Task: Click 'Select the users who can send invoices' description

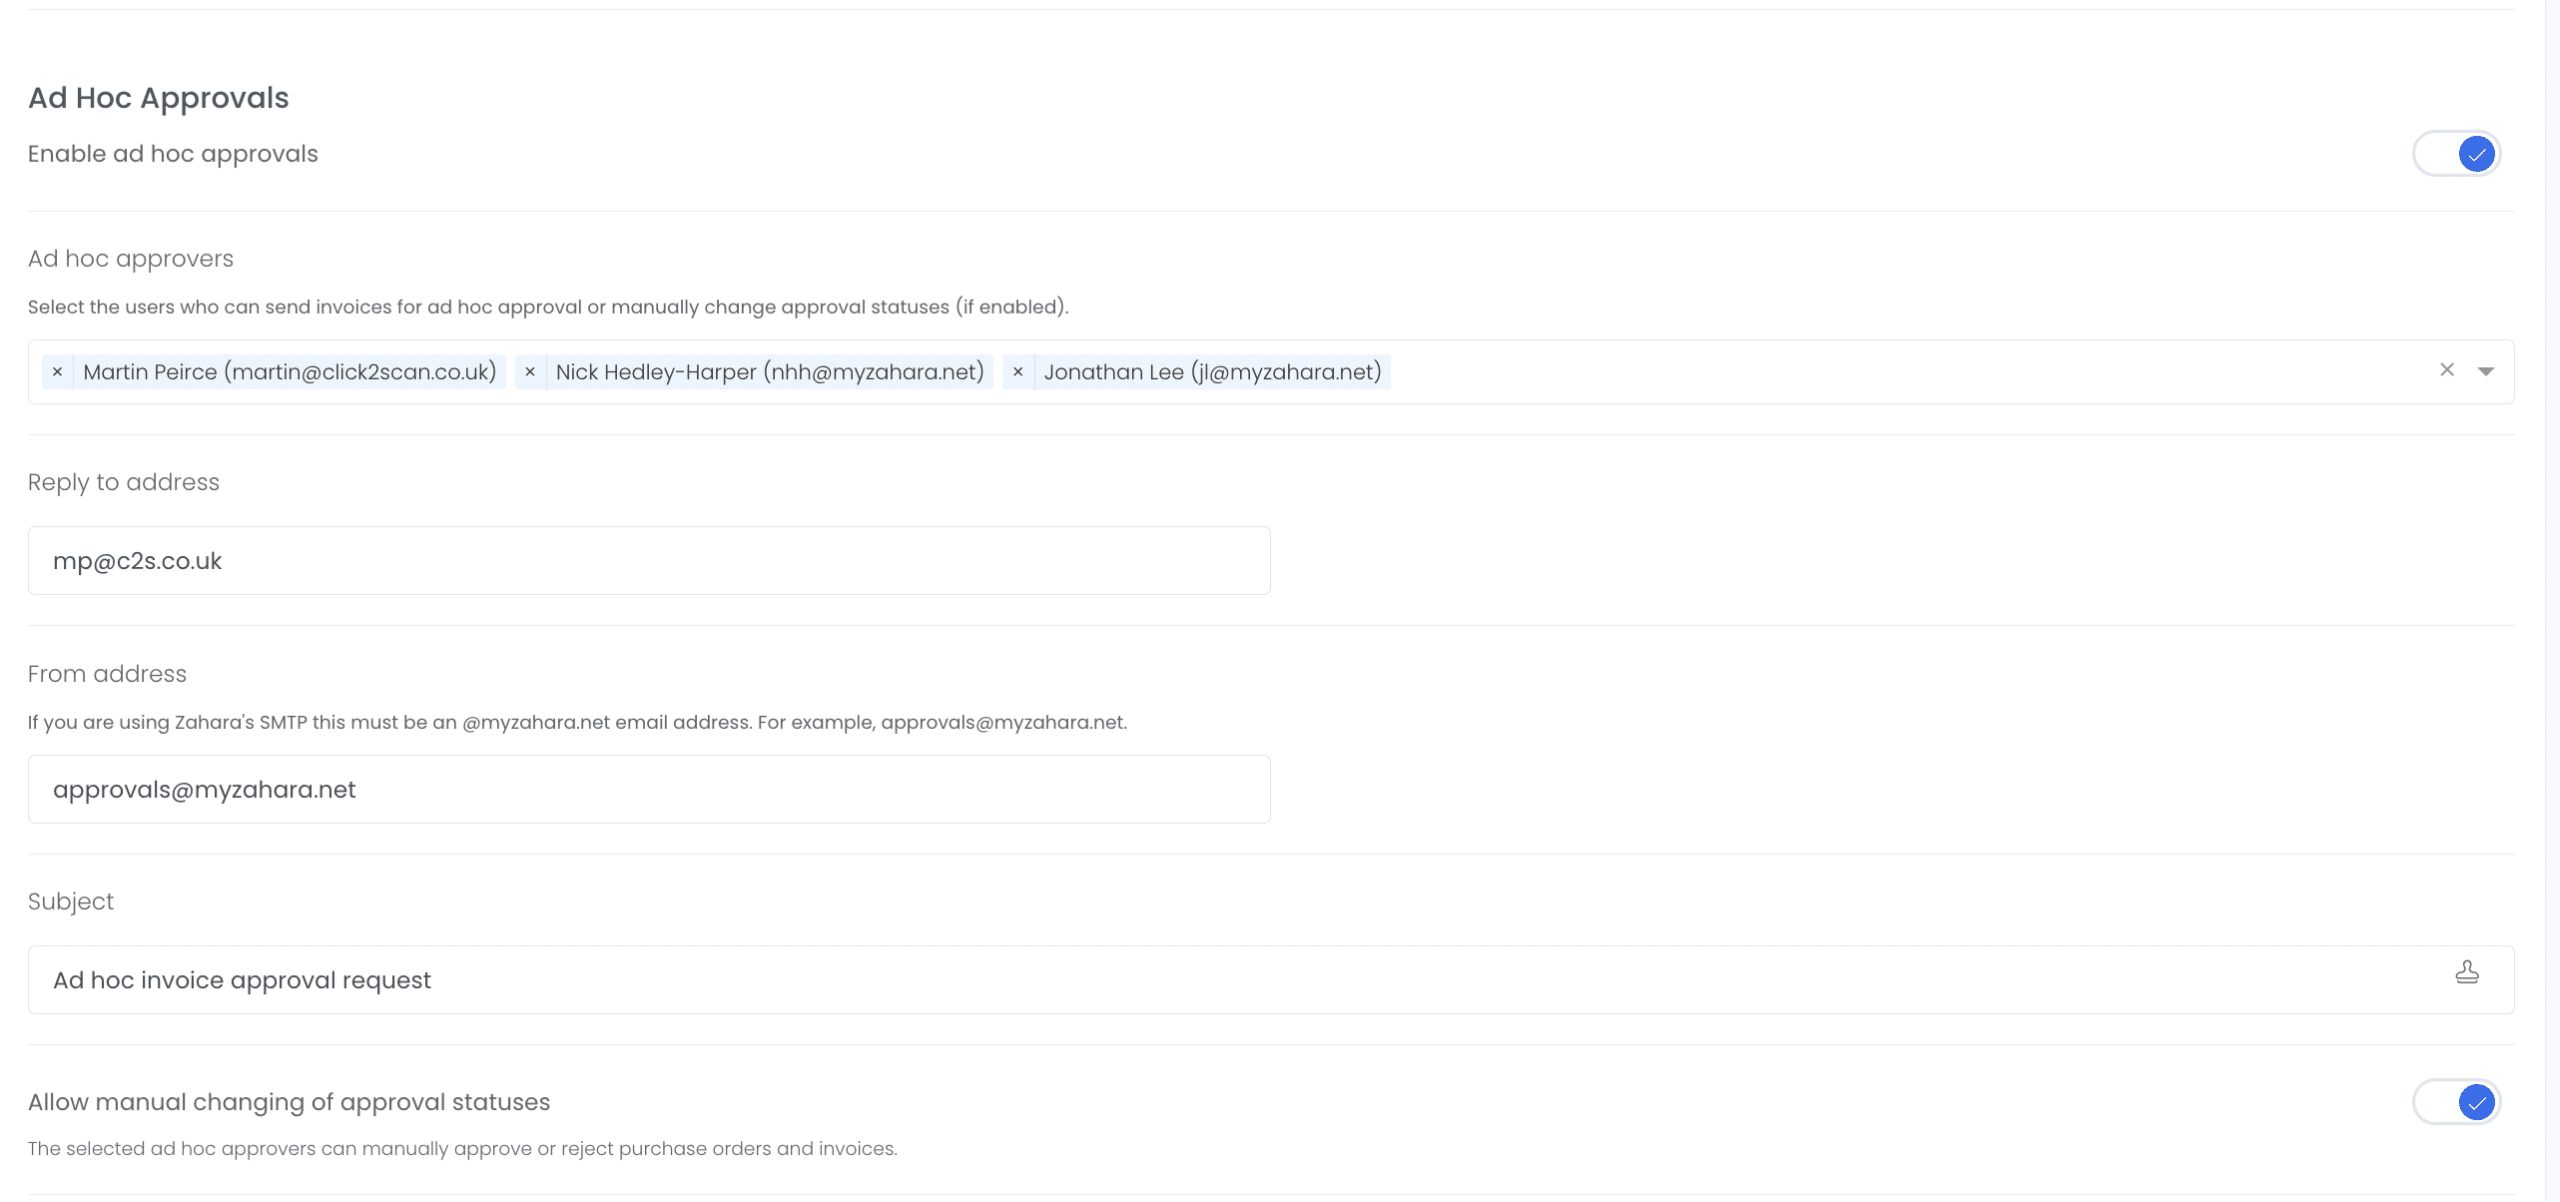Action: (548, 307)
